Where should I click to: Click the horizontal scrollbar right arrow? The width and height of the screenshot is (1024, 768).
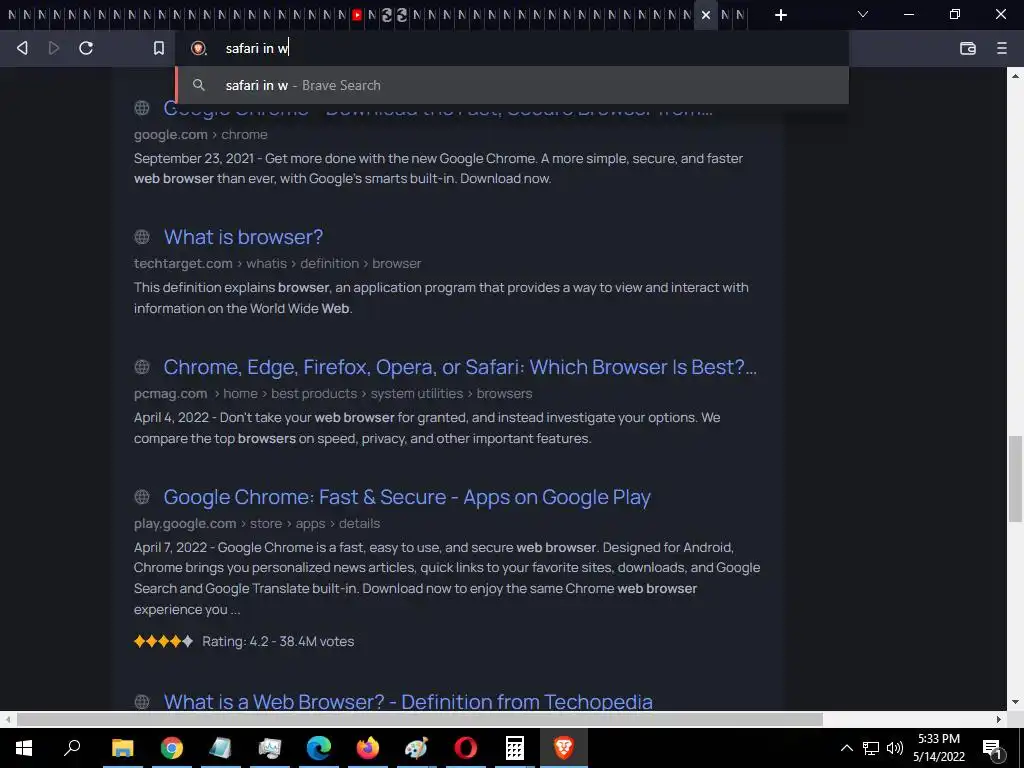tap(999, 719)
